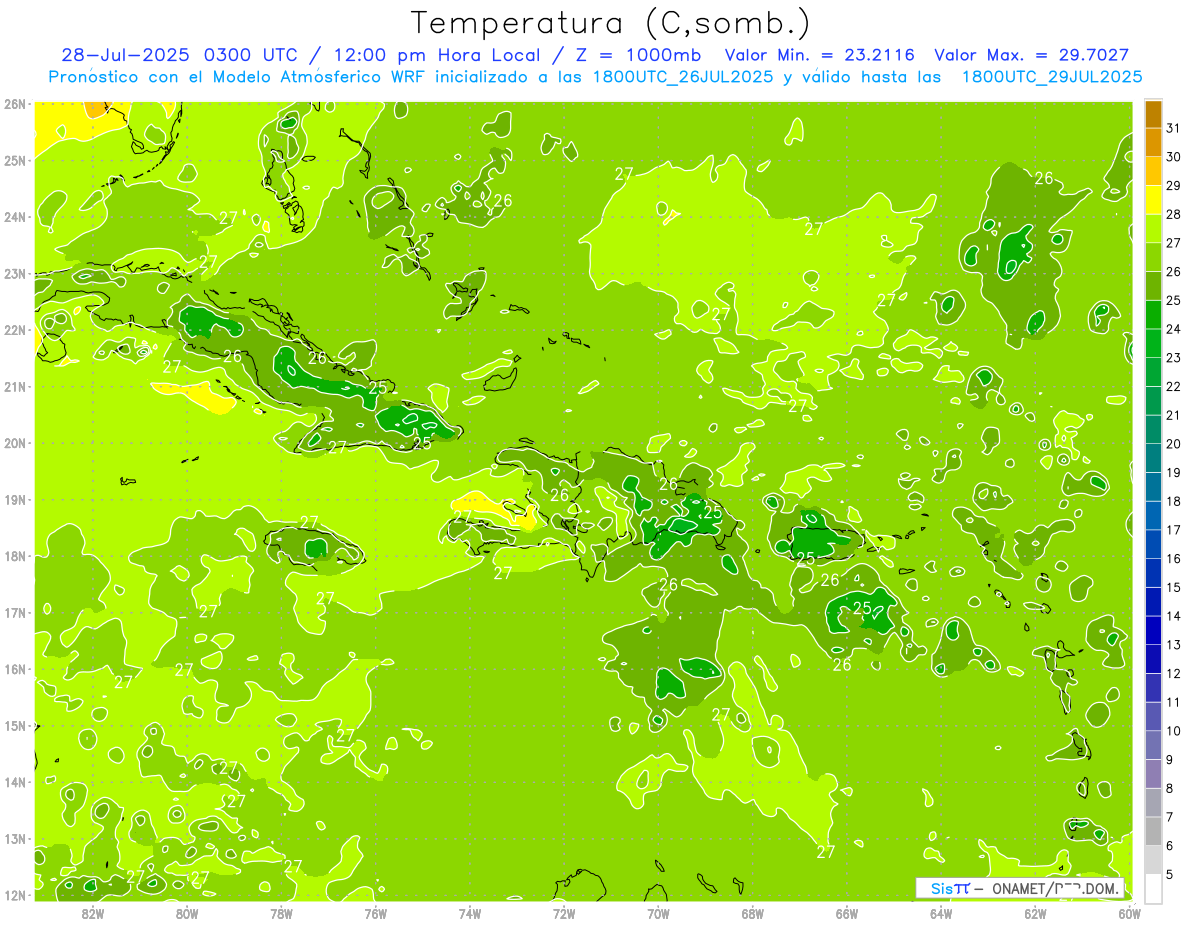Click the legend value label '12'
Screen dimensions: 1200x927
[1174, 673]
